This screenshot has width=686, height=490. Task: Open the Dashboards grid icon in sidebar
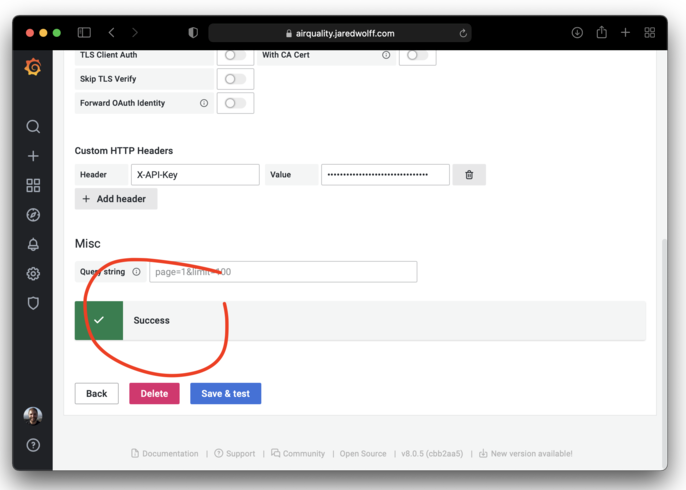pos(33,186)
